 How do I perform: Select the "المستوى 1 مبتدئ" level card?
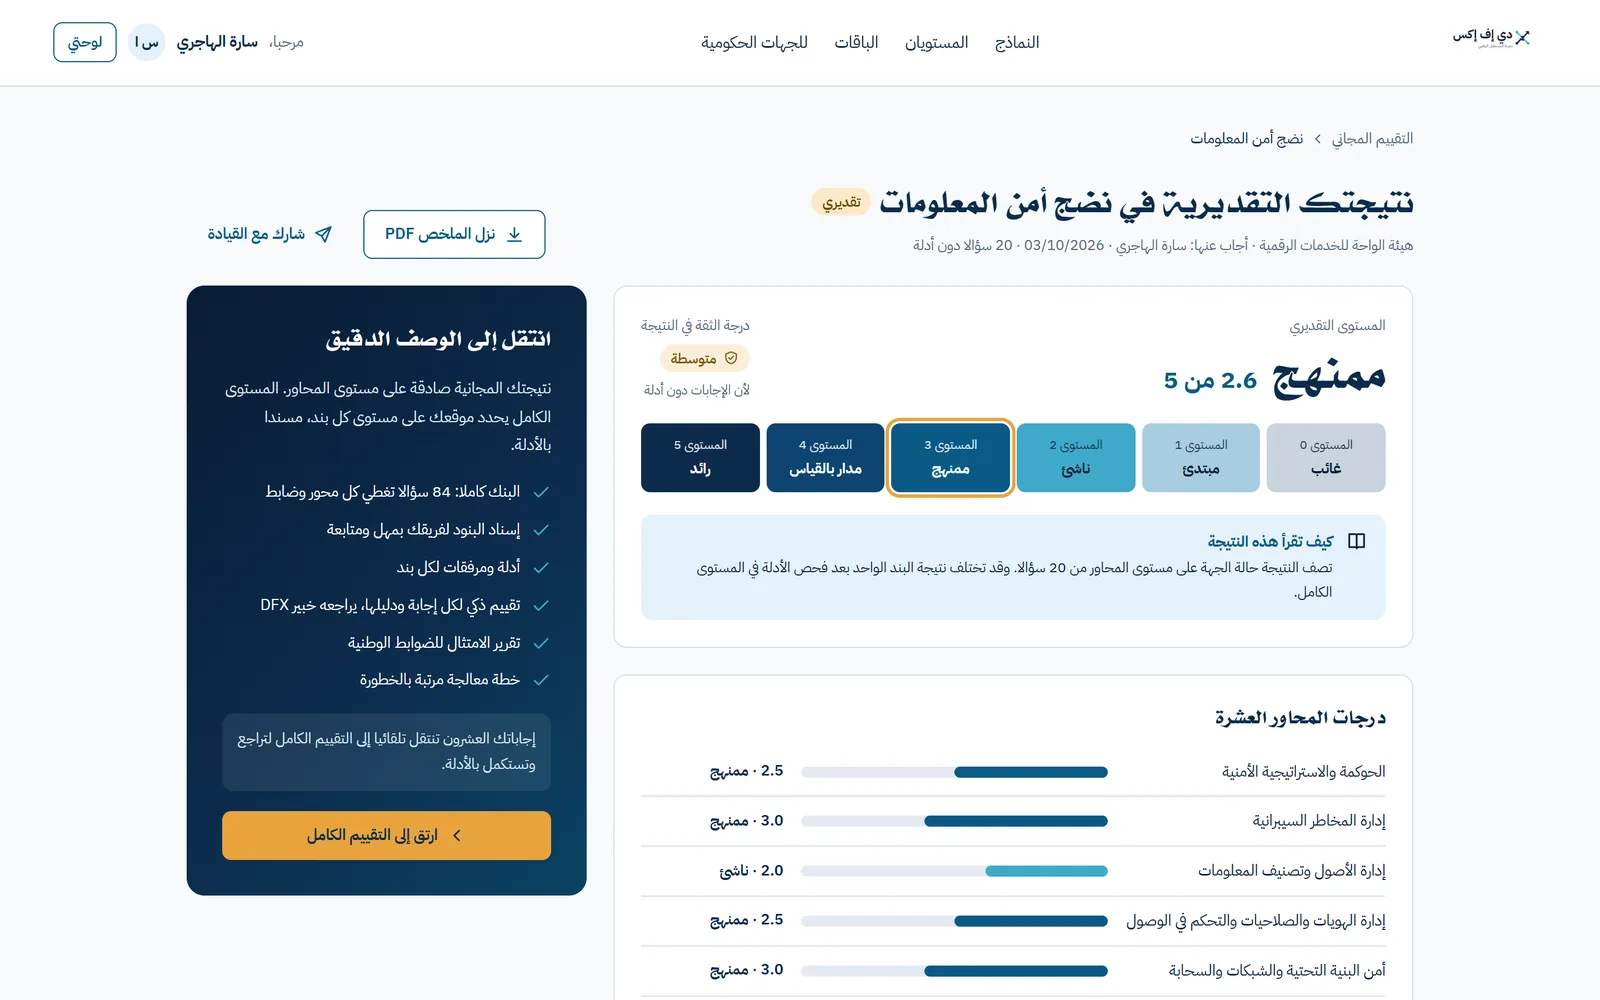pyautogui.click(x=1201, y=458)
